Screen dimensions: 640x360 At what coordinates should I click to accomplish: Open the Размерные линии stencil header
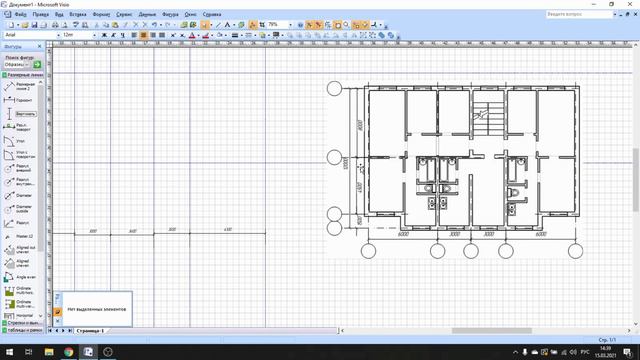click(x=22, y=75)
